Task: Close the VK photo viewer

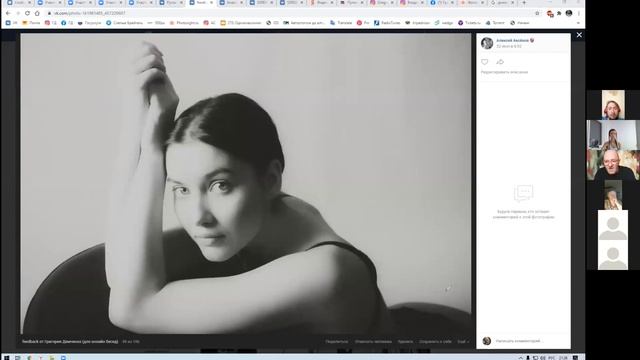Action: coord(579,35)
